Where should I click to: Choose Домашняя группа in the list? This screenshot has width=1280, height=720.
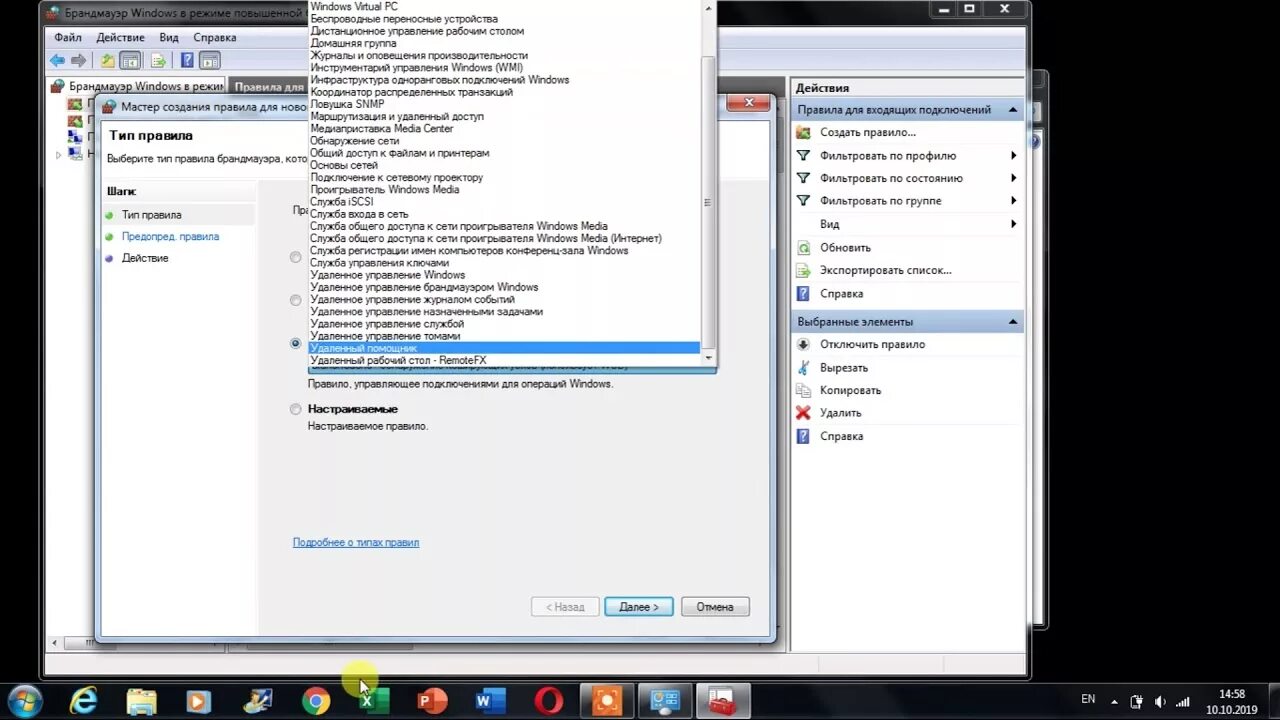point(504,43)
